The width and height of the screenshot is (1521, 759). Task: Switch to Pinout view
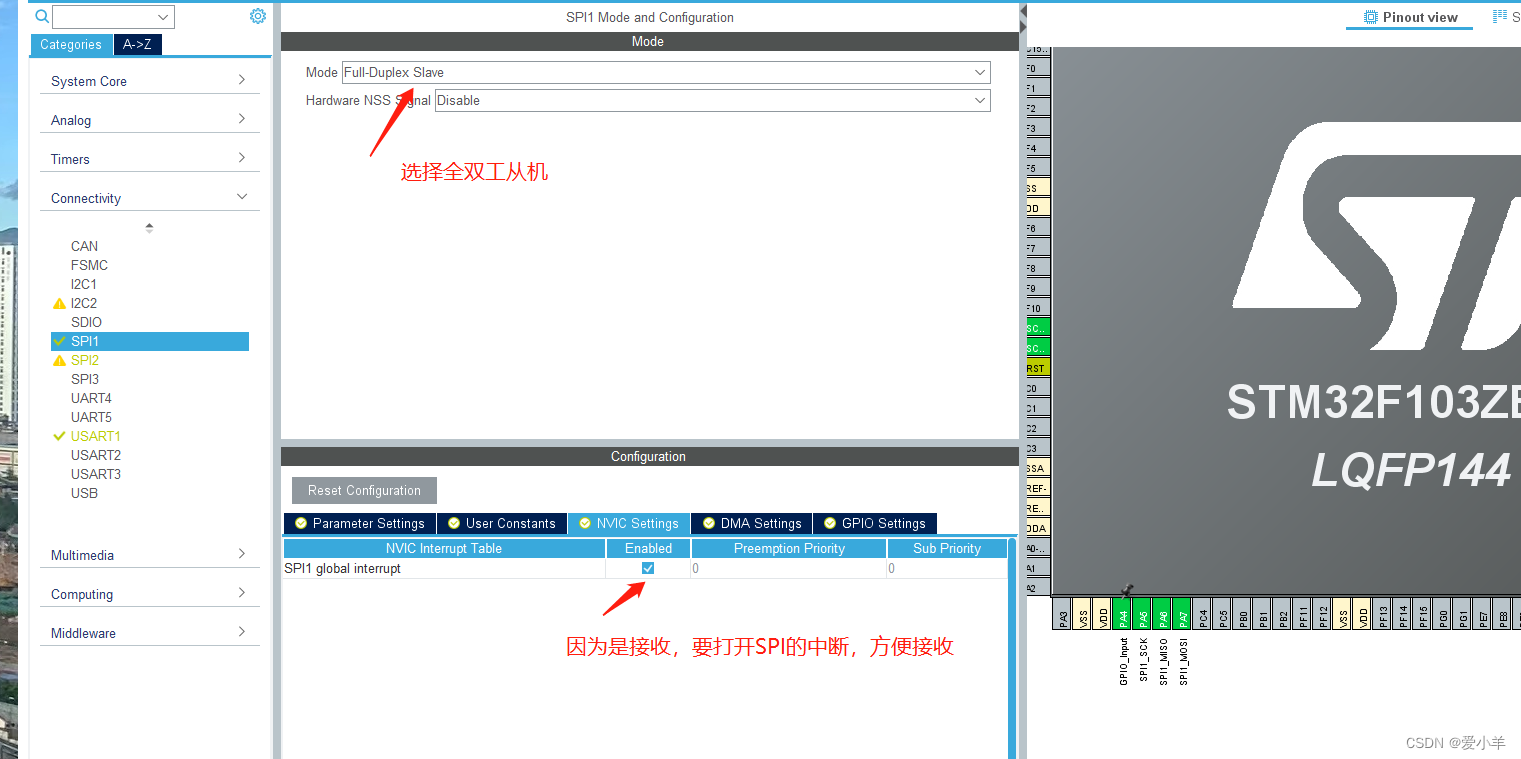pos(1410,17)
